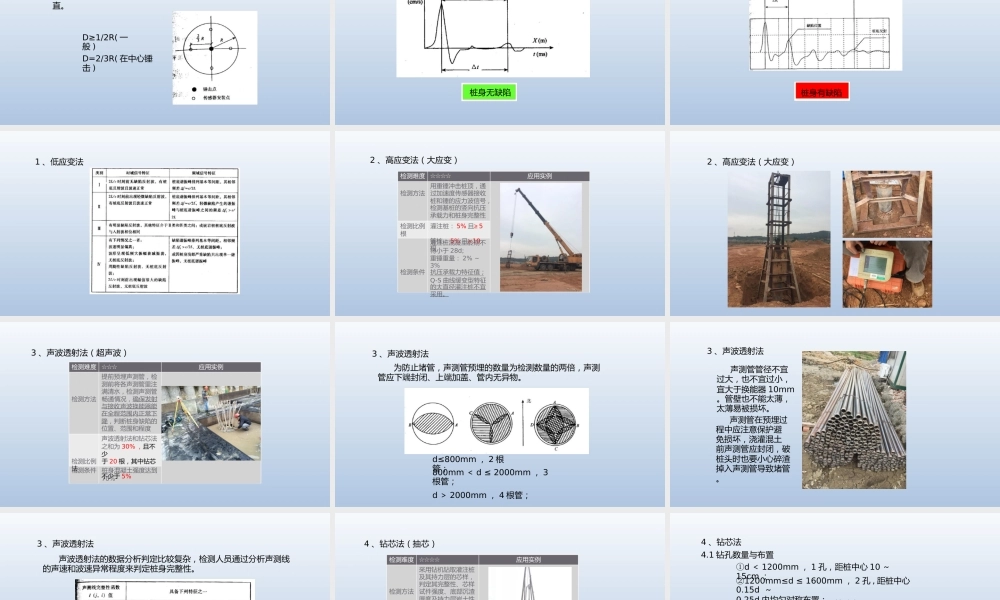
Task: Select the 1、低应变法 slide title
Action: tap(59, 161)
